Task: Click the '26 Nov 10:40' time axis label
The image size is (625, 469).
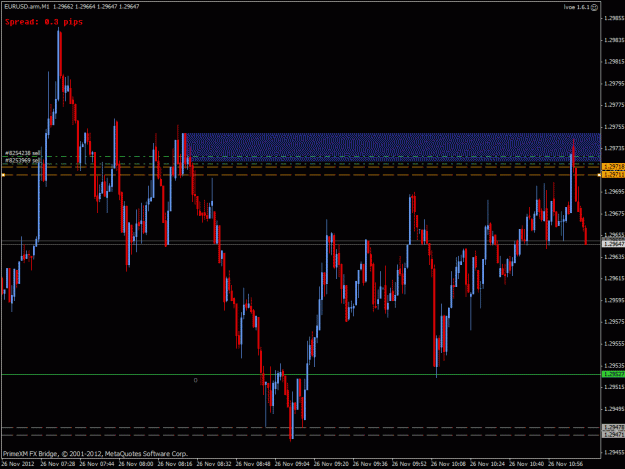Action: coord(526,464)
